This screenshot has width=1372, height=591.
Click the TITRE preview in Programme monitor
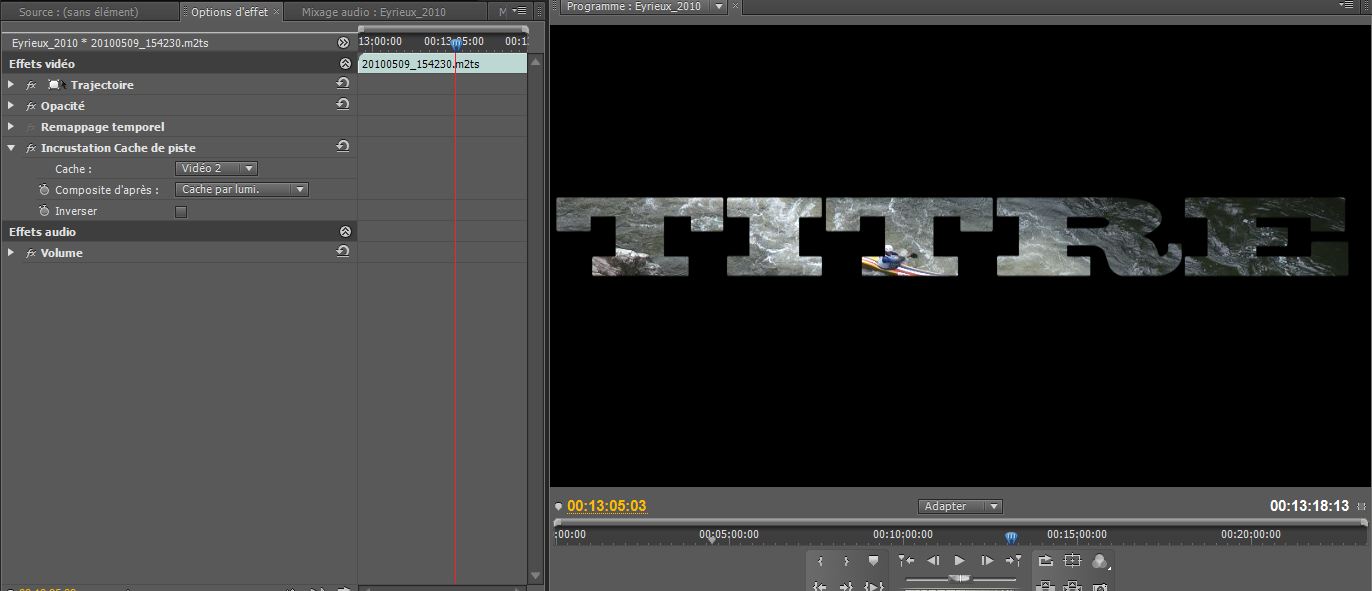(x=951, y=236)
